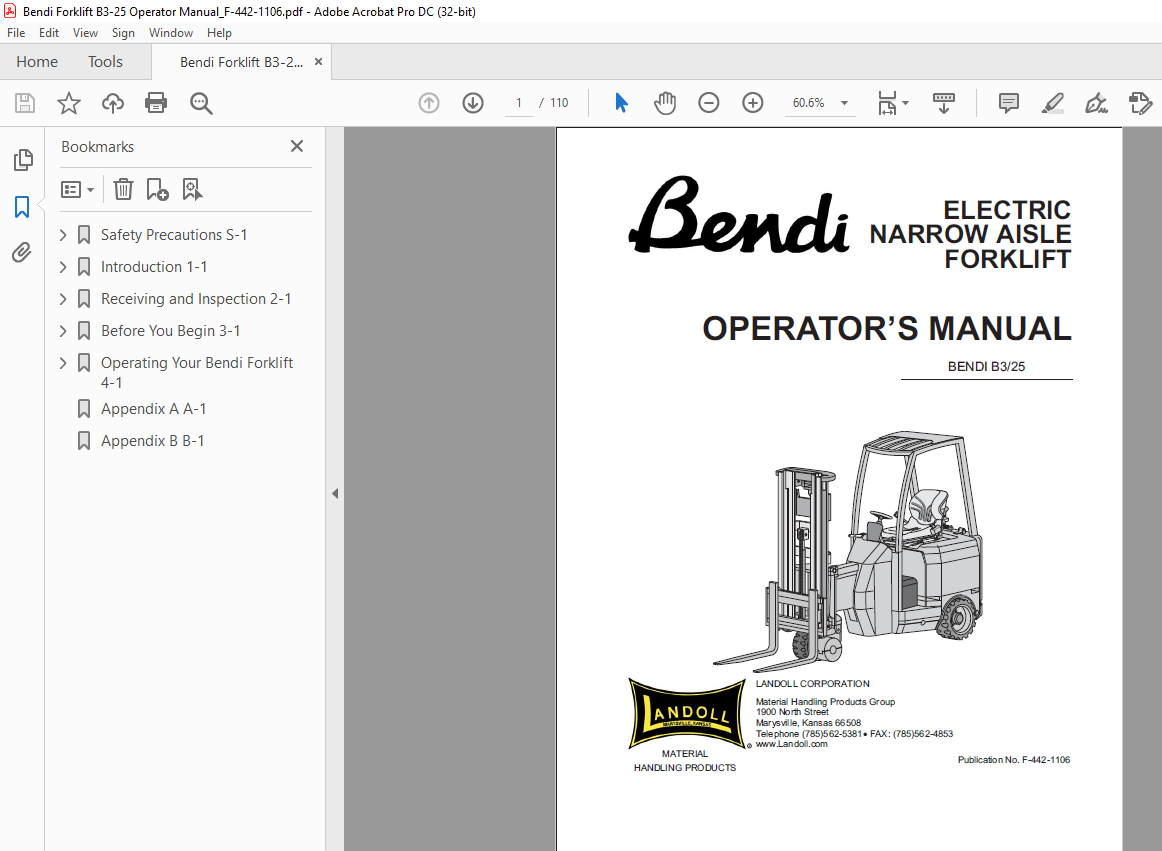
Task: Open the Edit menu
Action: pos(49,33)
